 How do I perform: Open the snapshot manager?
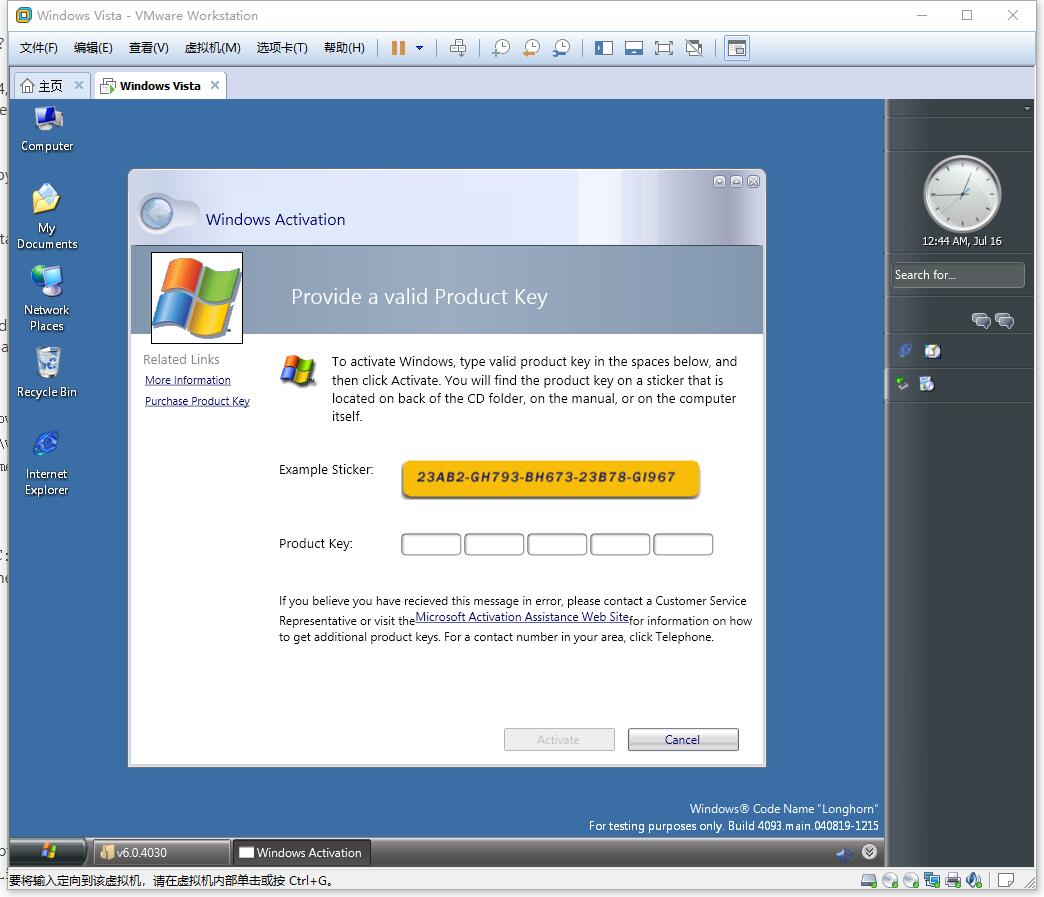561,48
